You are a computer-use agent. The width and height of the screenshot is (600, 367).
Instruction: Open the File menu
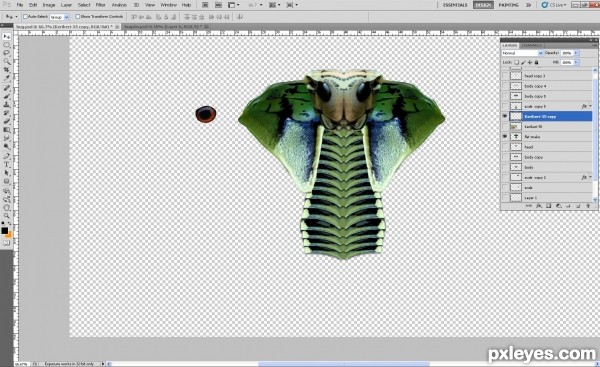20,5
